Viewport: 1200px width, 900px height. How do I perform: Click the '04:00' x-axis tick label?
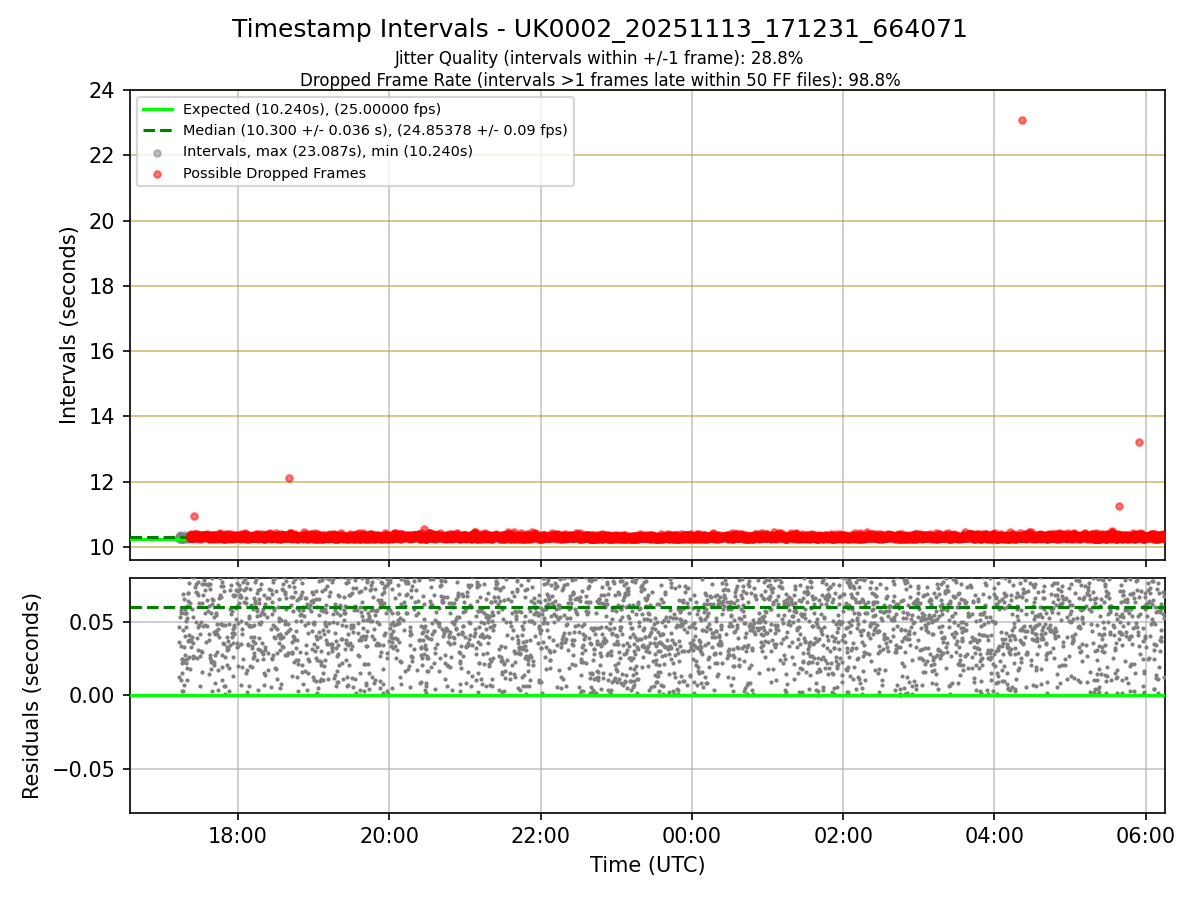tap(993, 834)
